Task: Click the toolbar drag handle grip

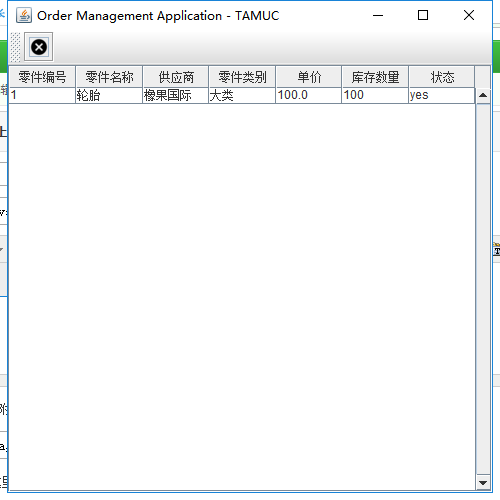Action: (15, 47)
